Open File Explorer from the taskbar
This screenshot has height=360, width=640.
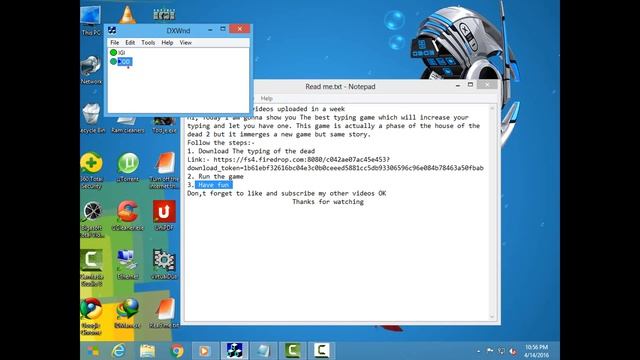pos(147,351)
